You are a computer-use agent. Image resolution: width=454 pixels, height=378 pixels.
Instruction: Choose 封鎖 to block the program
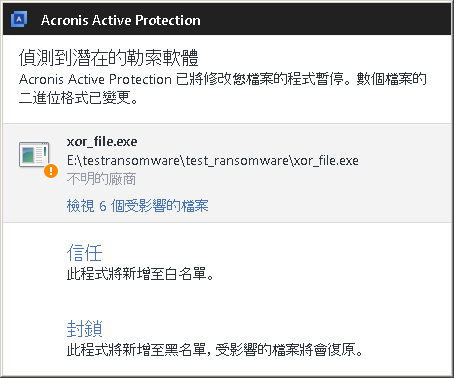point(84,329)
